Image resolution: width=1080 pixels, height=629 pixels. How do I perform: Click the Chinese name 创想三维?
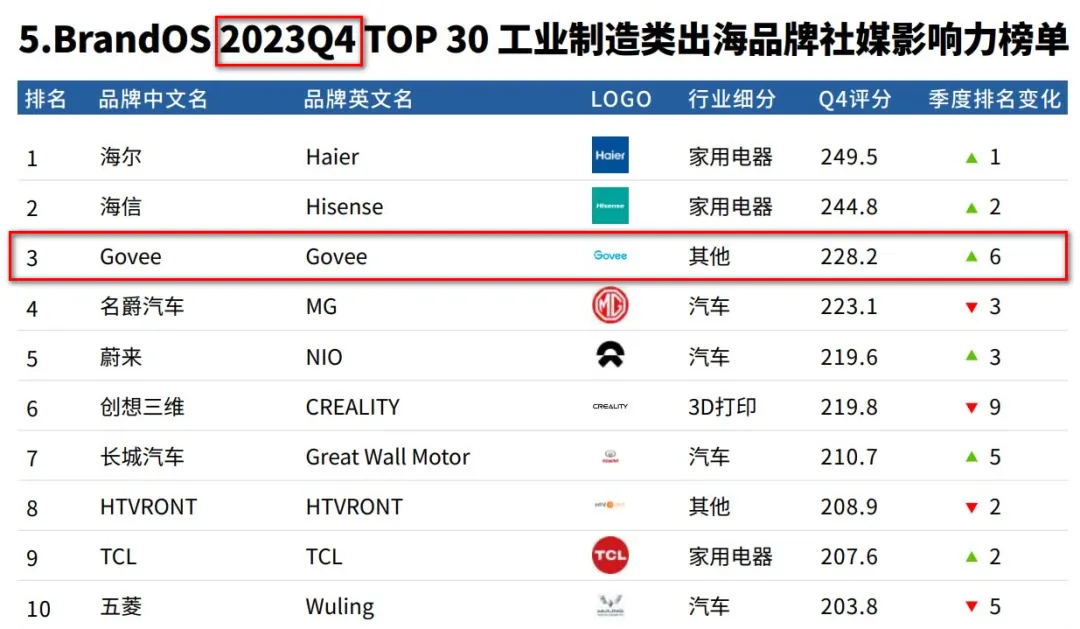click(x=142, y=406)
